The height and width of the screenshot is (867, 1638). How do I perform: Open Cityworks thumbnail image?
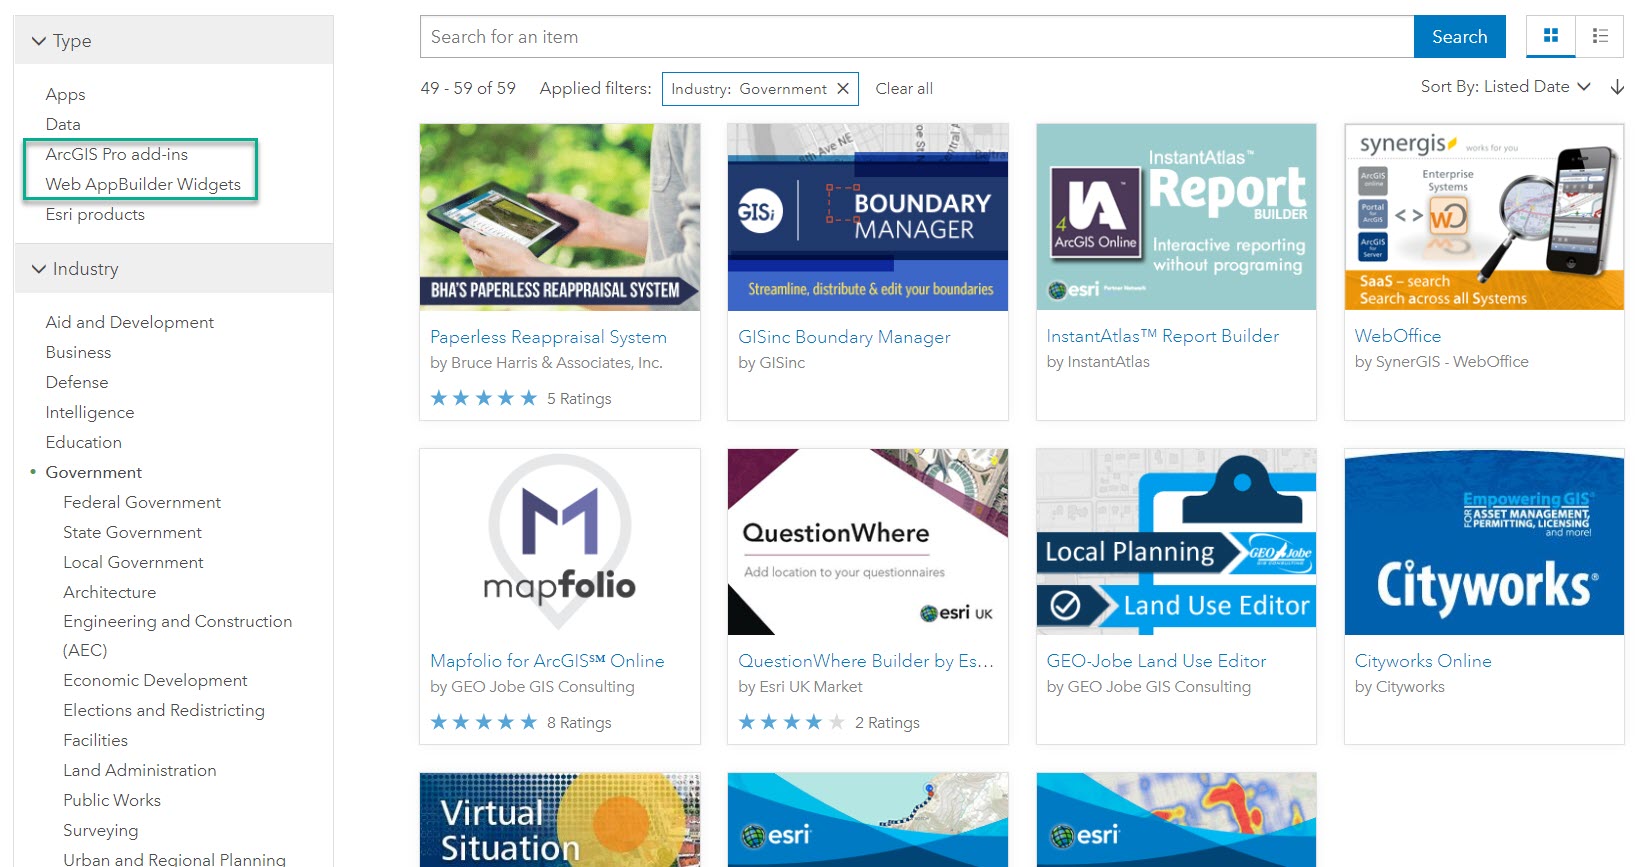pyautogui.click(x=1484, y=542)
